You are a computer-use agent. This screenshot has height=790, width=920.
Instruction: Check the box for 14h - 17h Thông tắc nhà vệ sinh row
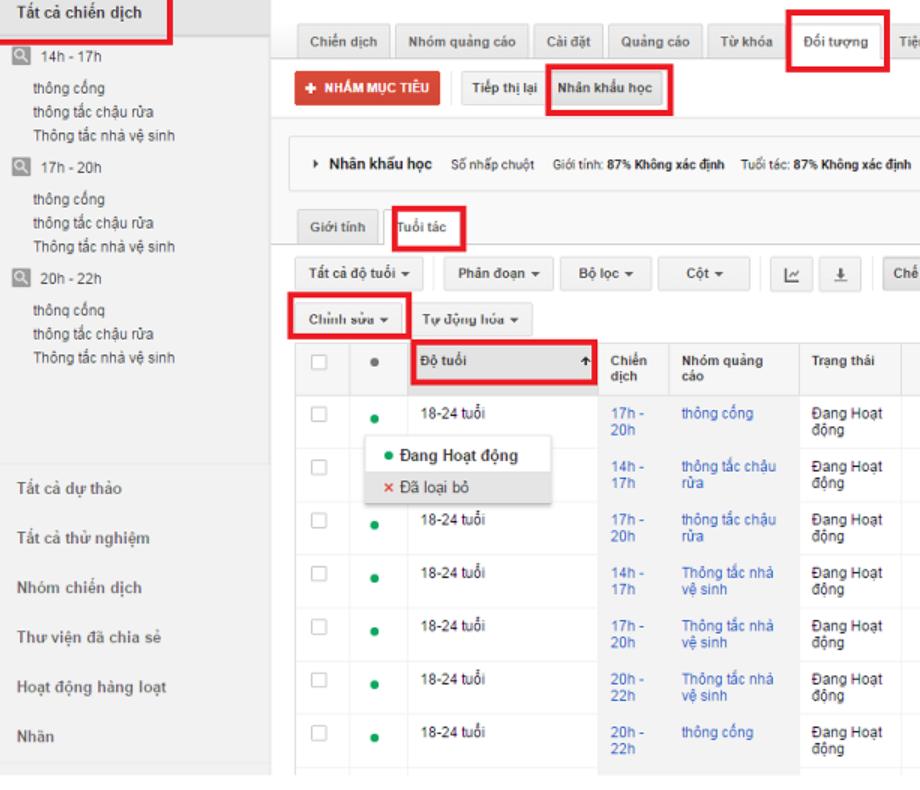point(319,573)
